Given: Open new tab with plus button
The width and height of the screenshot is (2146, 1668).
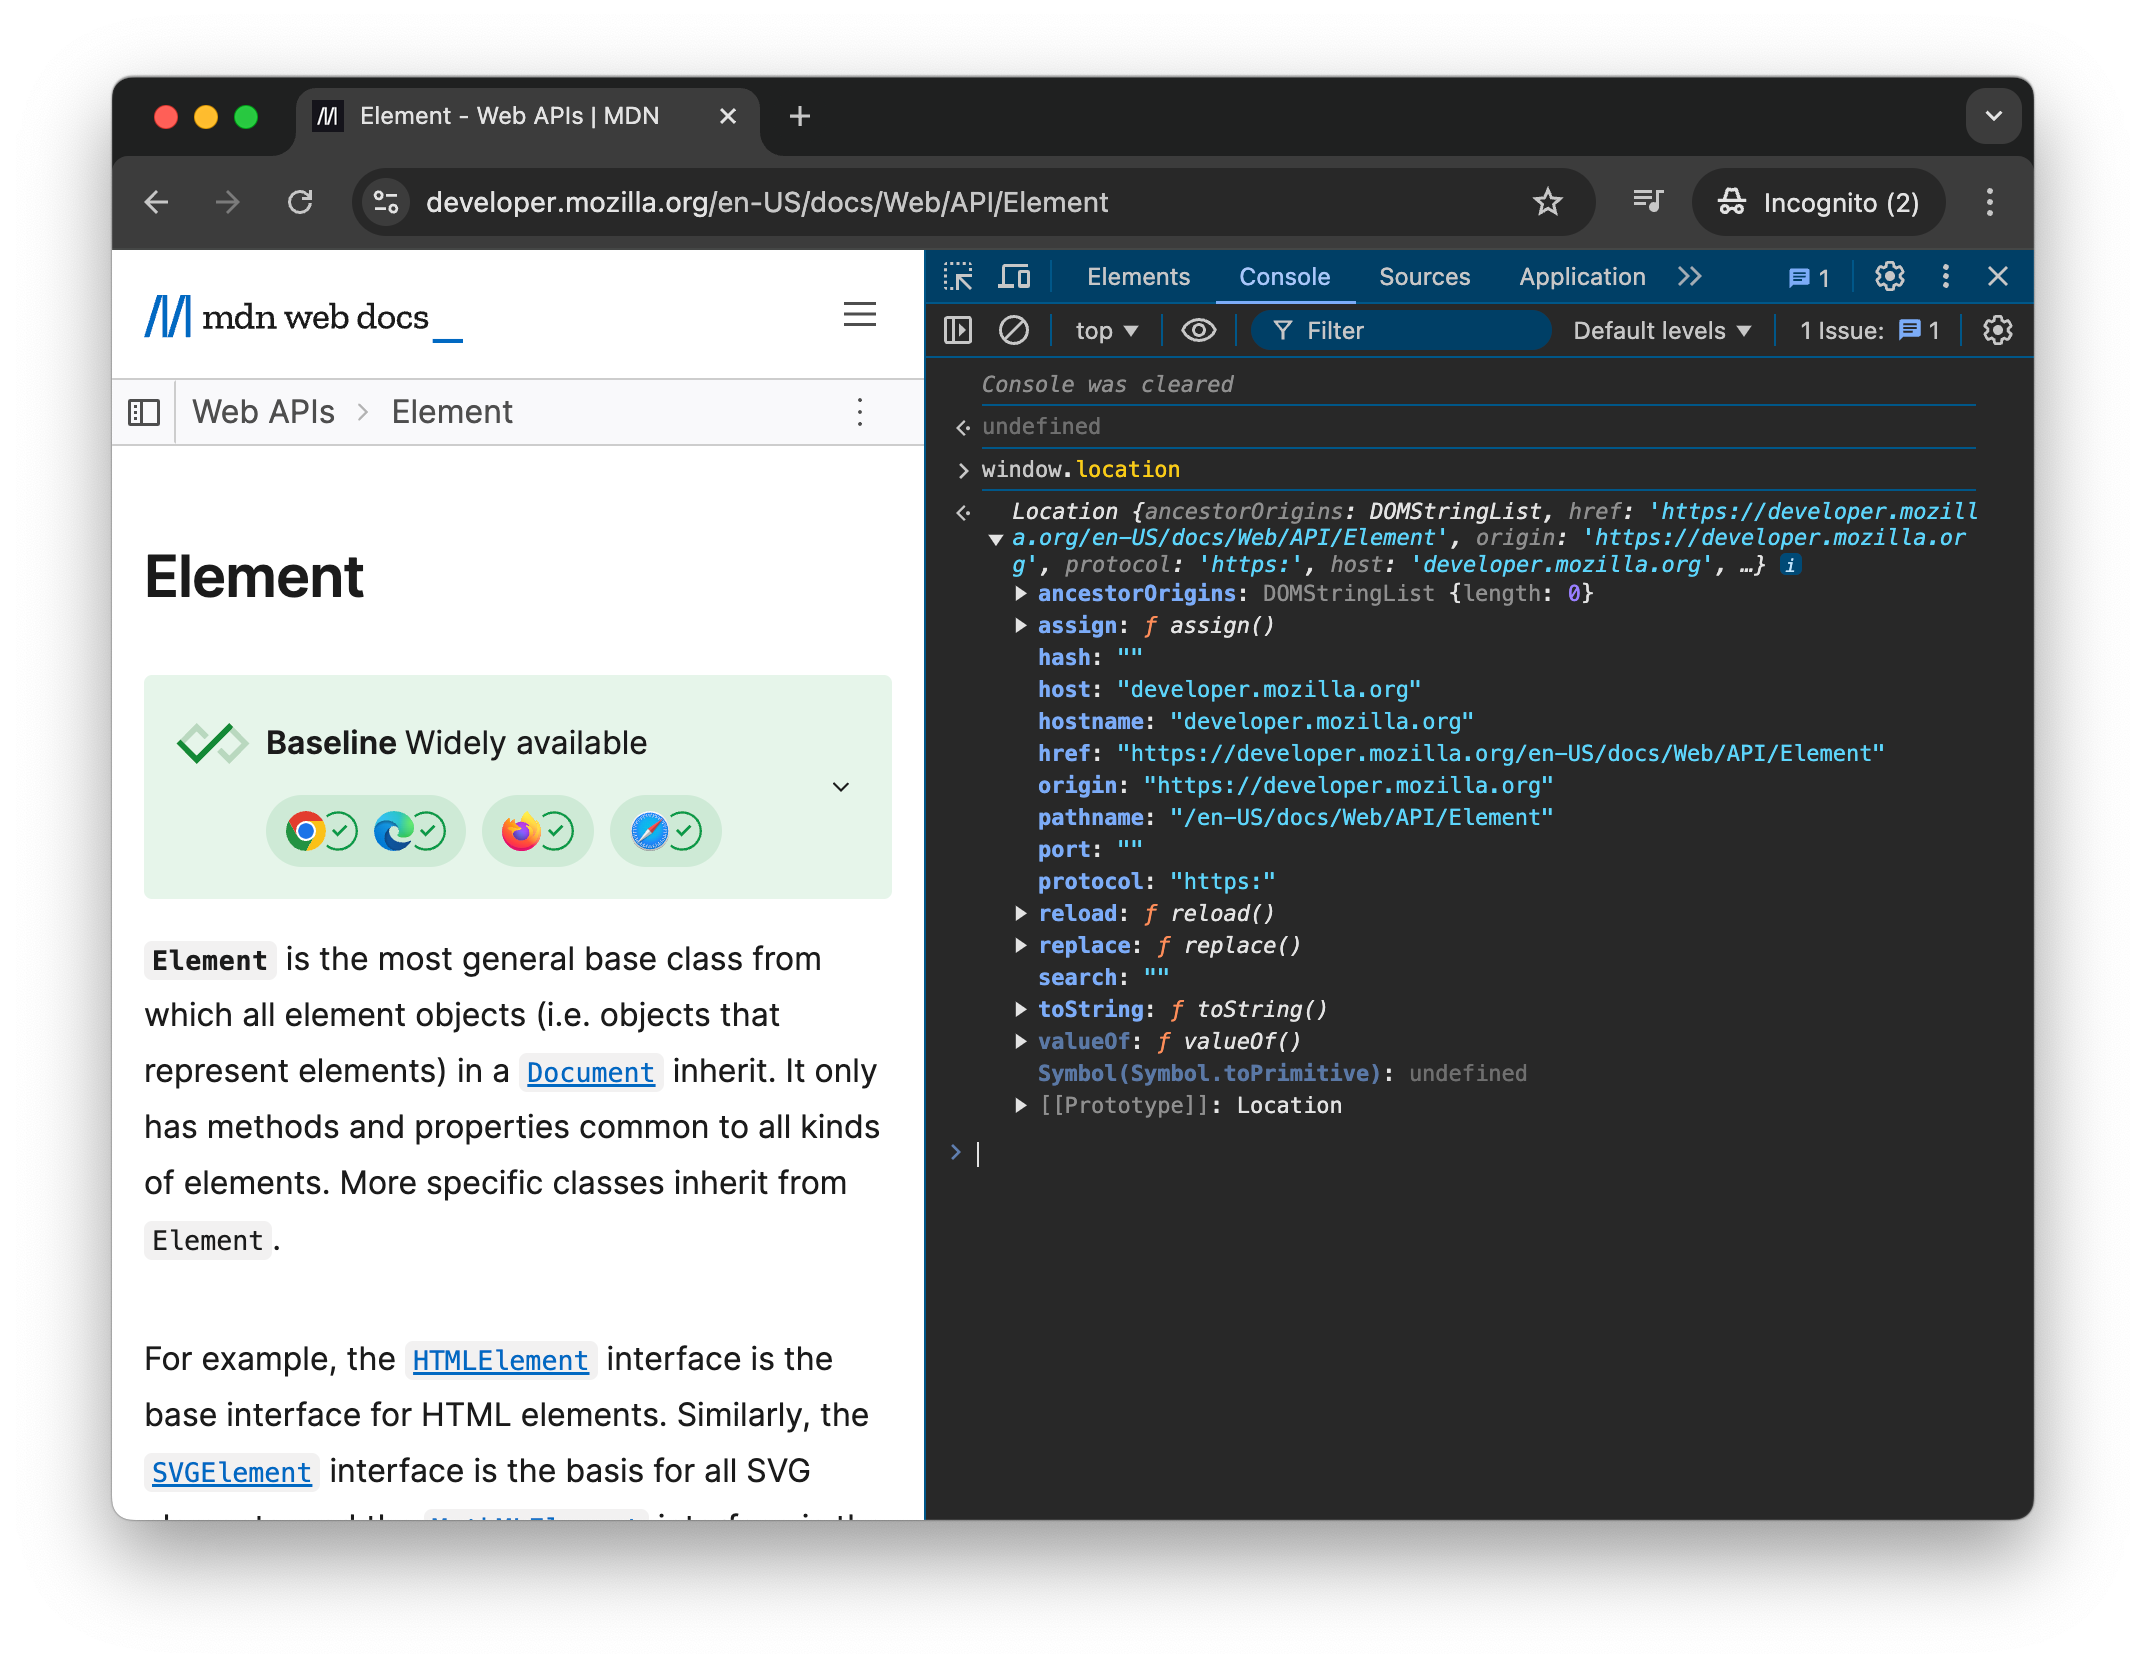Looking at the screenshot, I should tap(799, 117).
